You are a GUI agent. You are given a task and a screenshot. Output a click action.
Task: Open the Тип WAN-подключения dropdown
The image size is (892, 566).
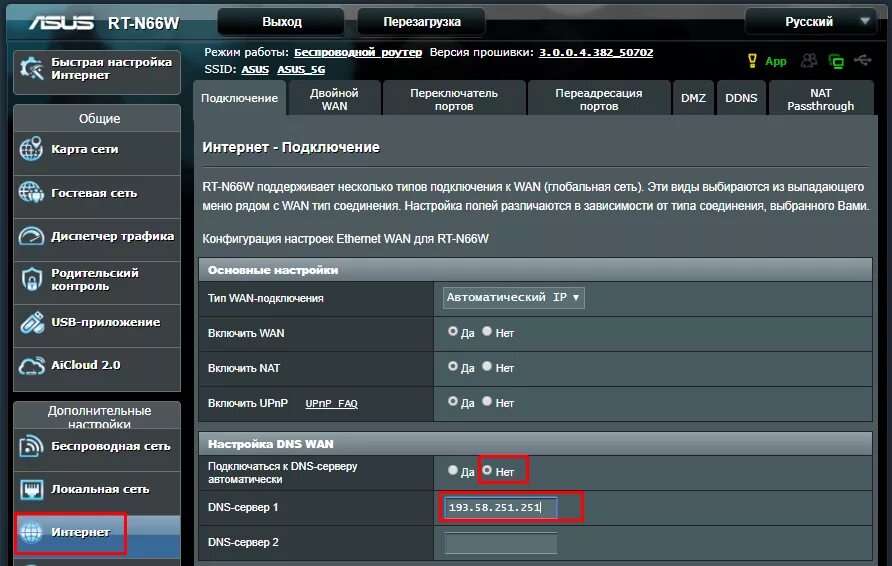click(x=514, y=298)
